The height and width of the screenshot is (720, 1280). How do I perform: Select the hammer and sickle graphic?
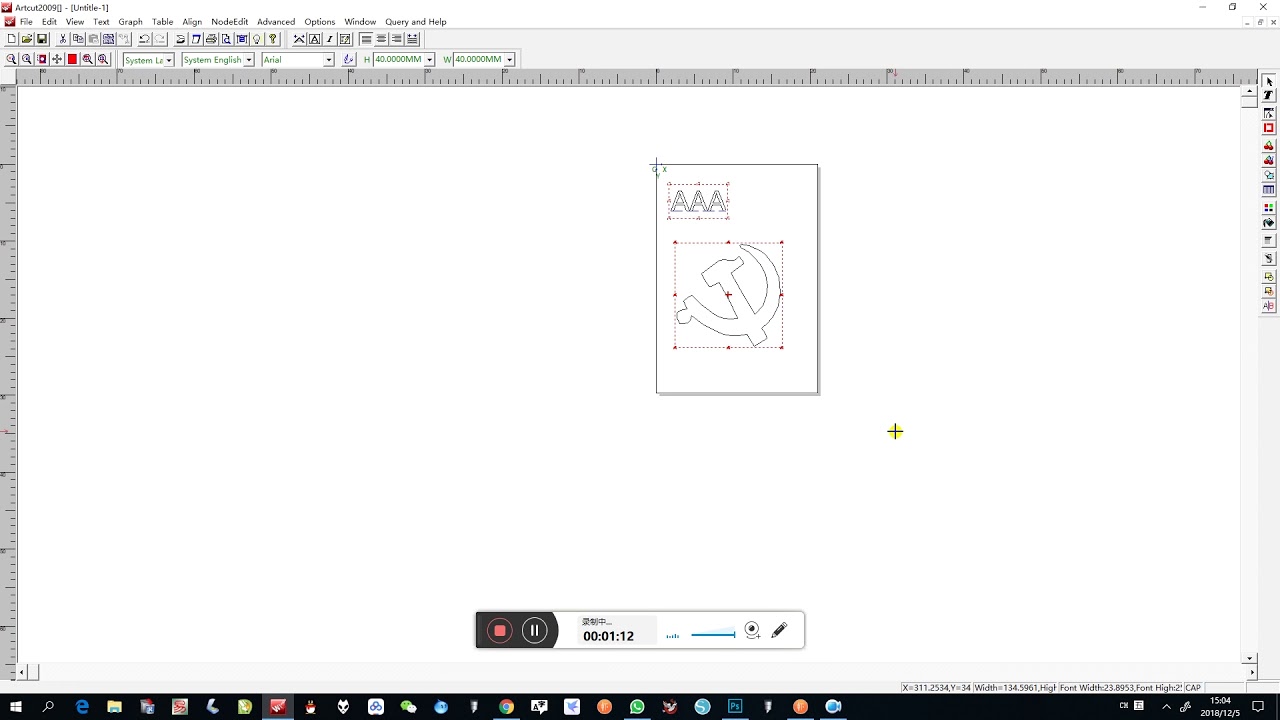tap(728, 295)
